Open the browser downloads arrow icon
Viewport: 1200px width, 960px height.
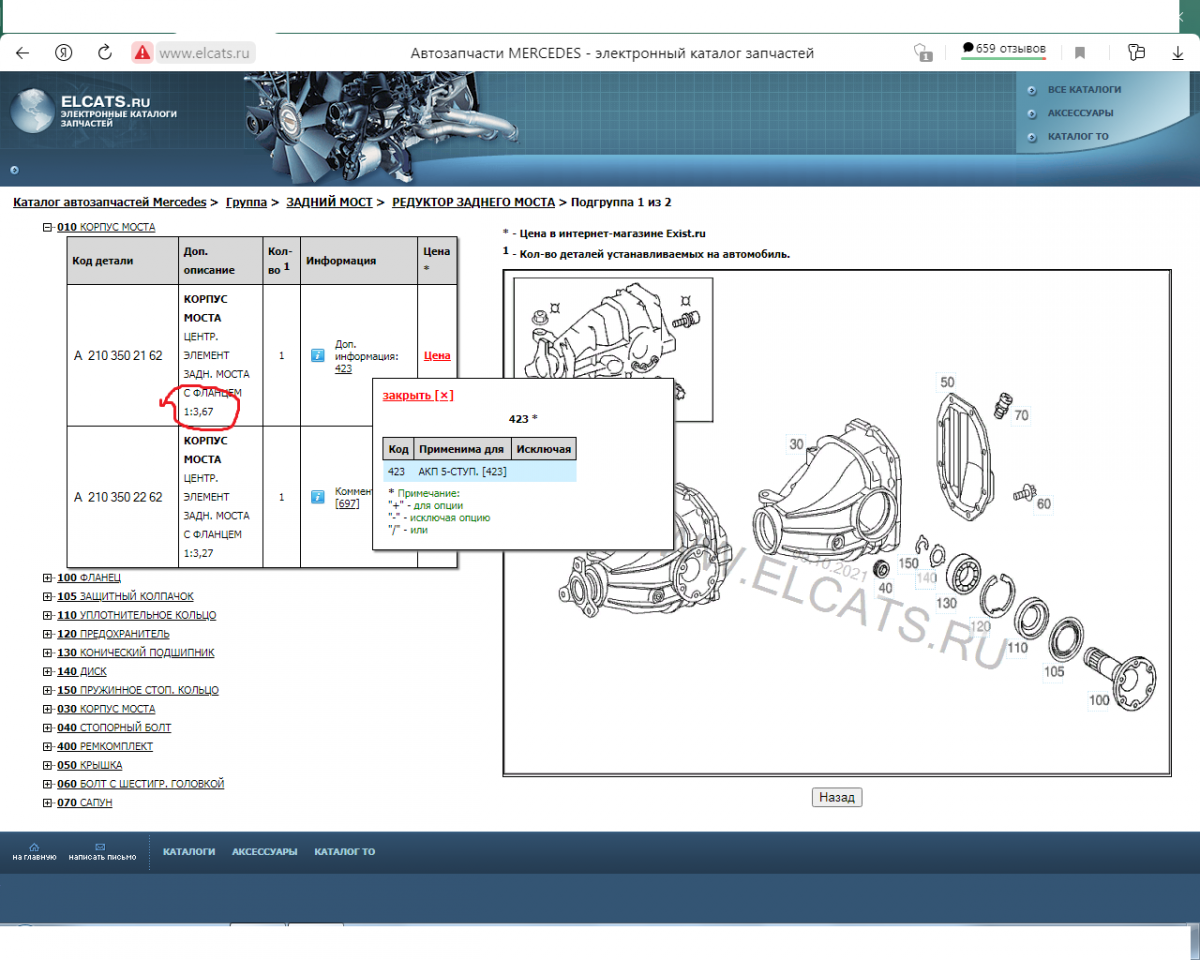click(1178, 53)
